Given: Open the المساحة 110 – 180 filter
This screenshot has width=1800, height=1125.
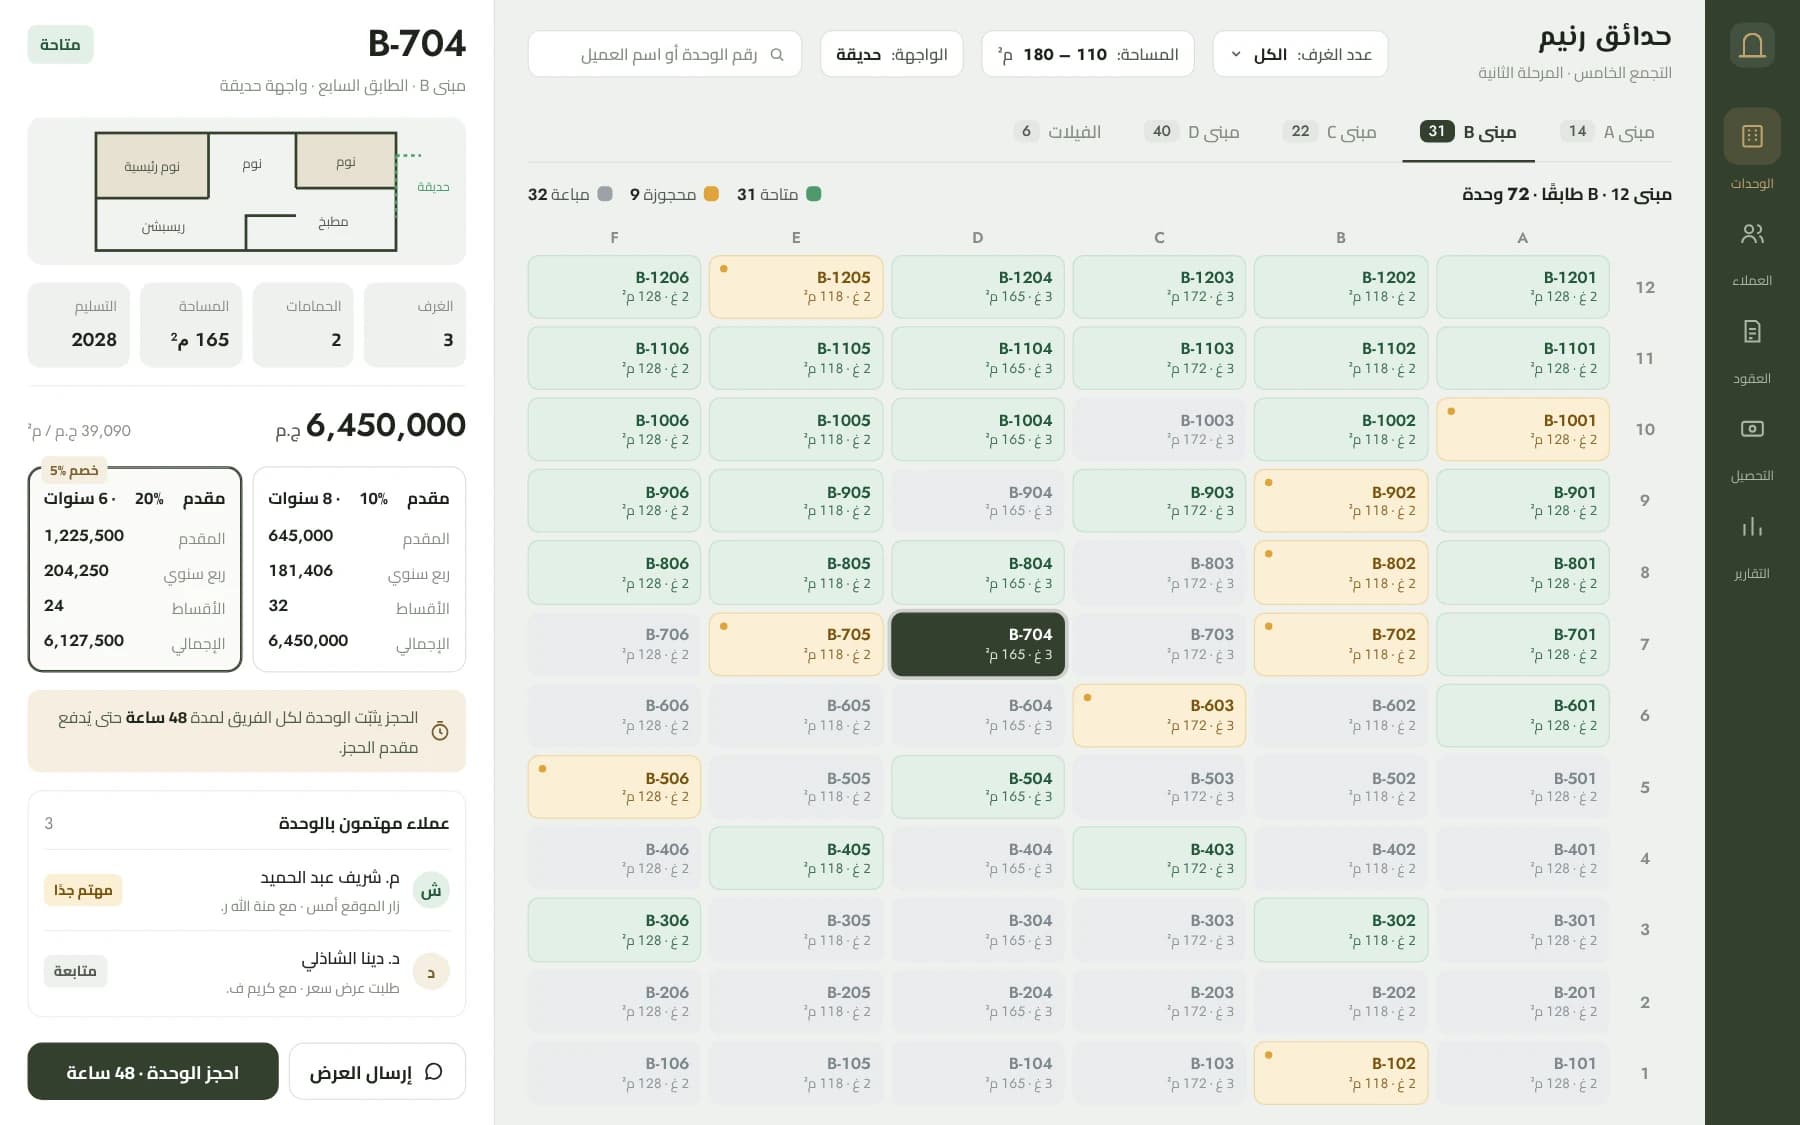Looking at the screenshot, I should point(1088,54).
